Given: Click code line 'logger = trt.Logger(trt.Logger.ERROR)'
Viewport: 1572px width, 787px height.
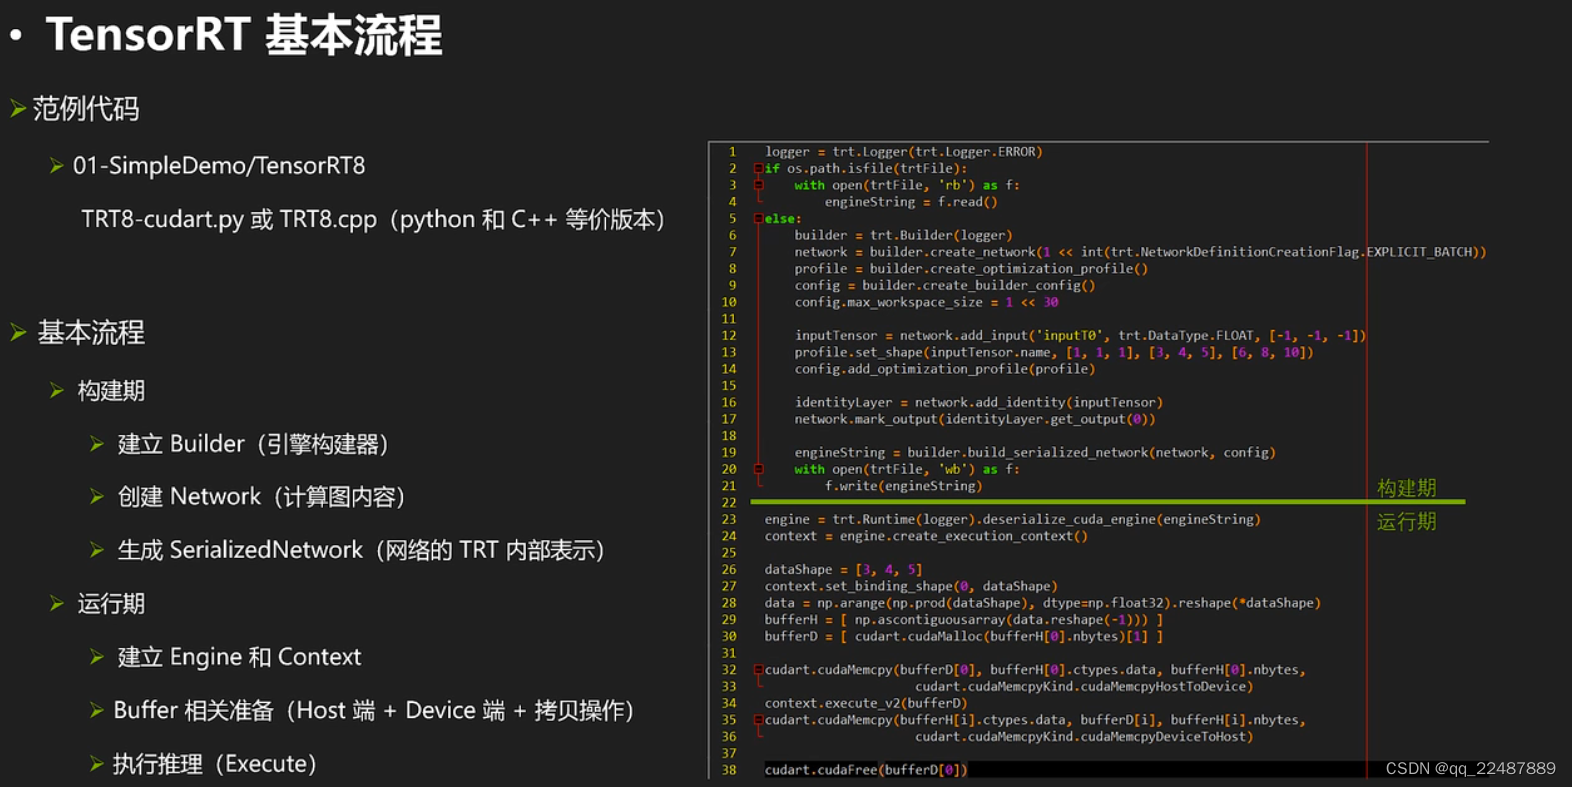Looking at the screenshot, I should pyautogui.click(x=903, y=152).
